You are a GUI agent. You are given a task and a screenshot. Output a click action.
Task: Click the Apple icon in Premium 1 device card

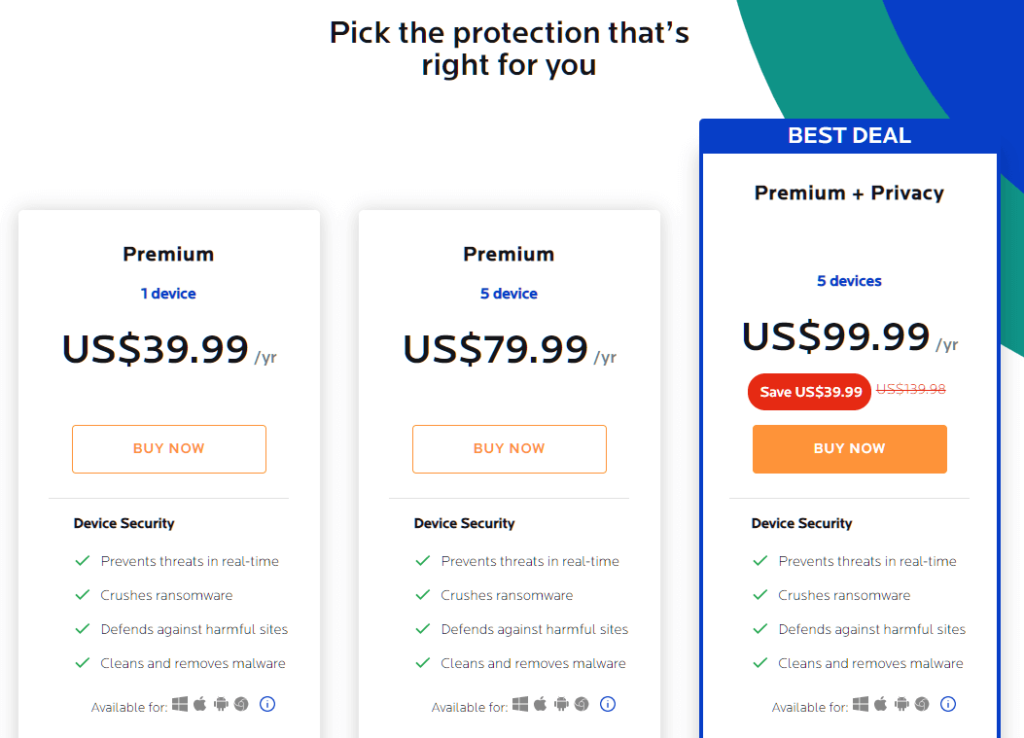[200, 704]
